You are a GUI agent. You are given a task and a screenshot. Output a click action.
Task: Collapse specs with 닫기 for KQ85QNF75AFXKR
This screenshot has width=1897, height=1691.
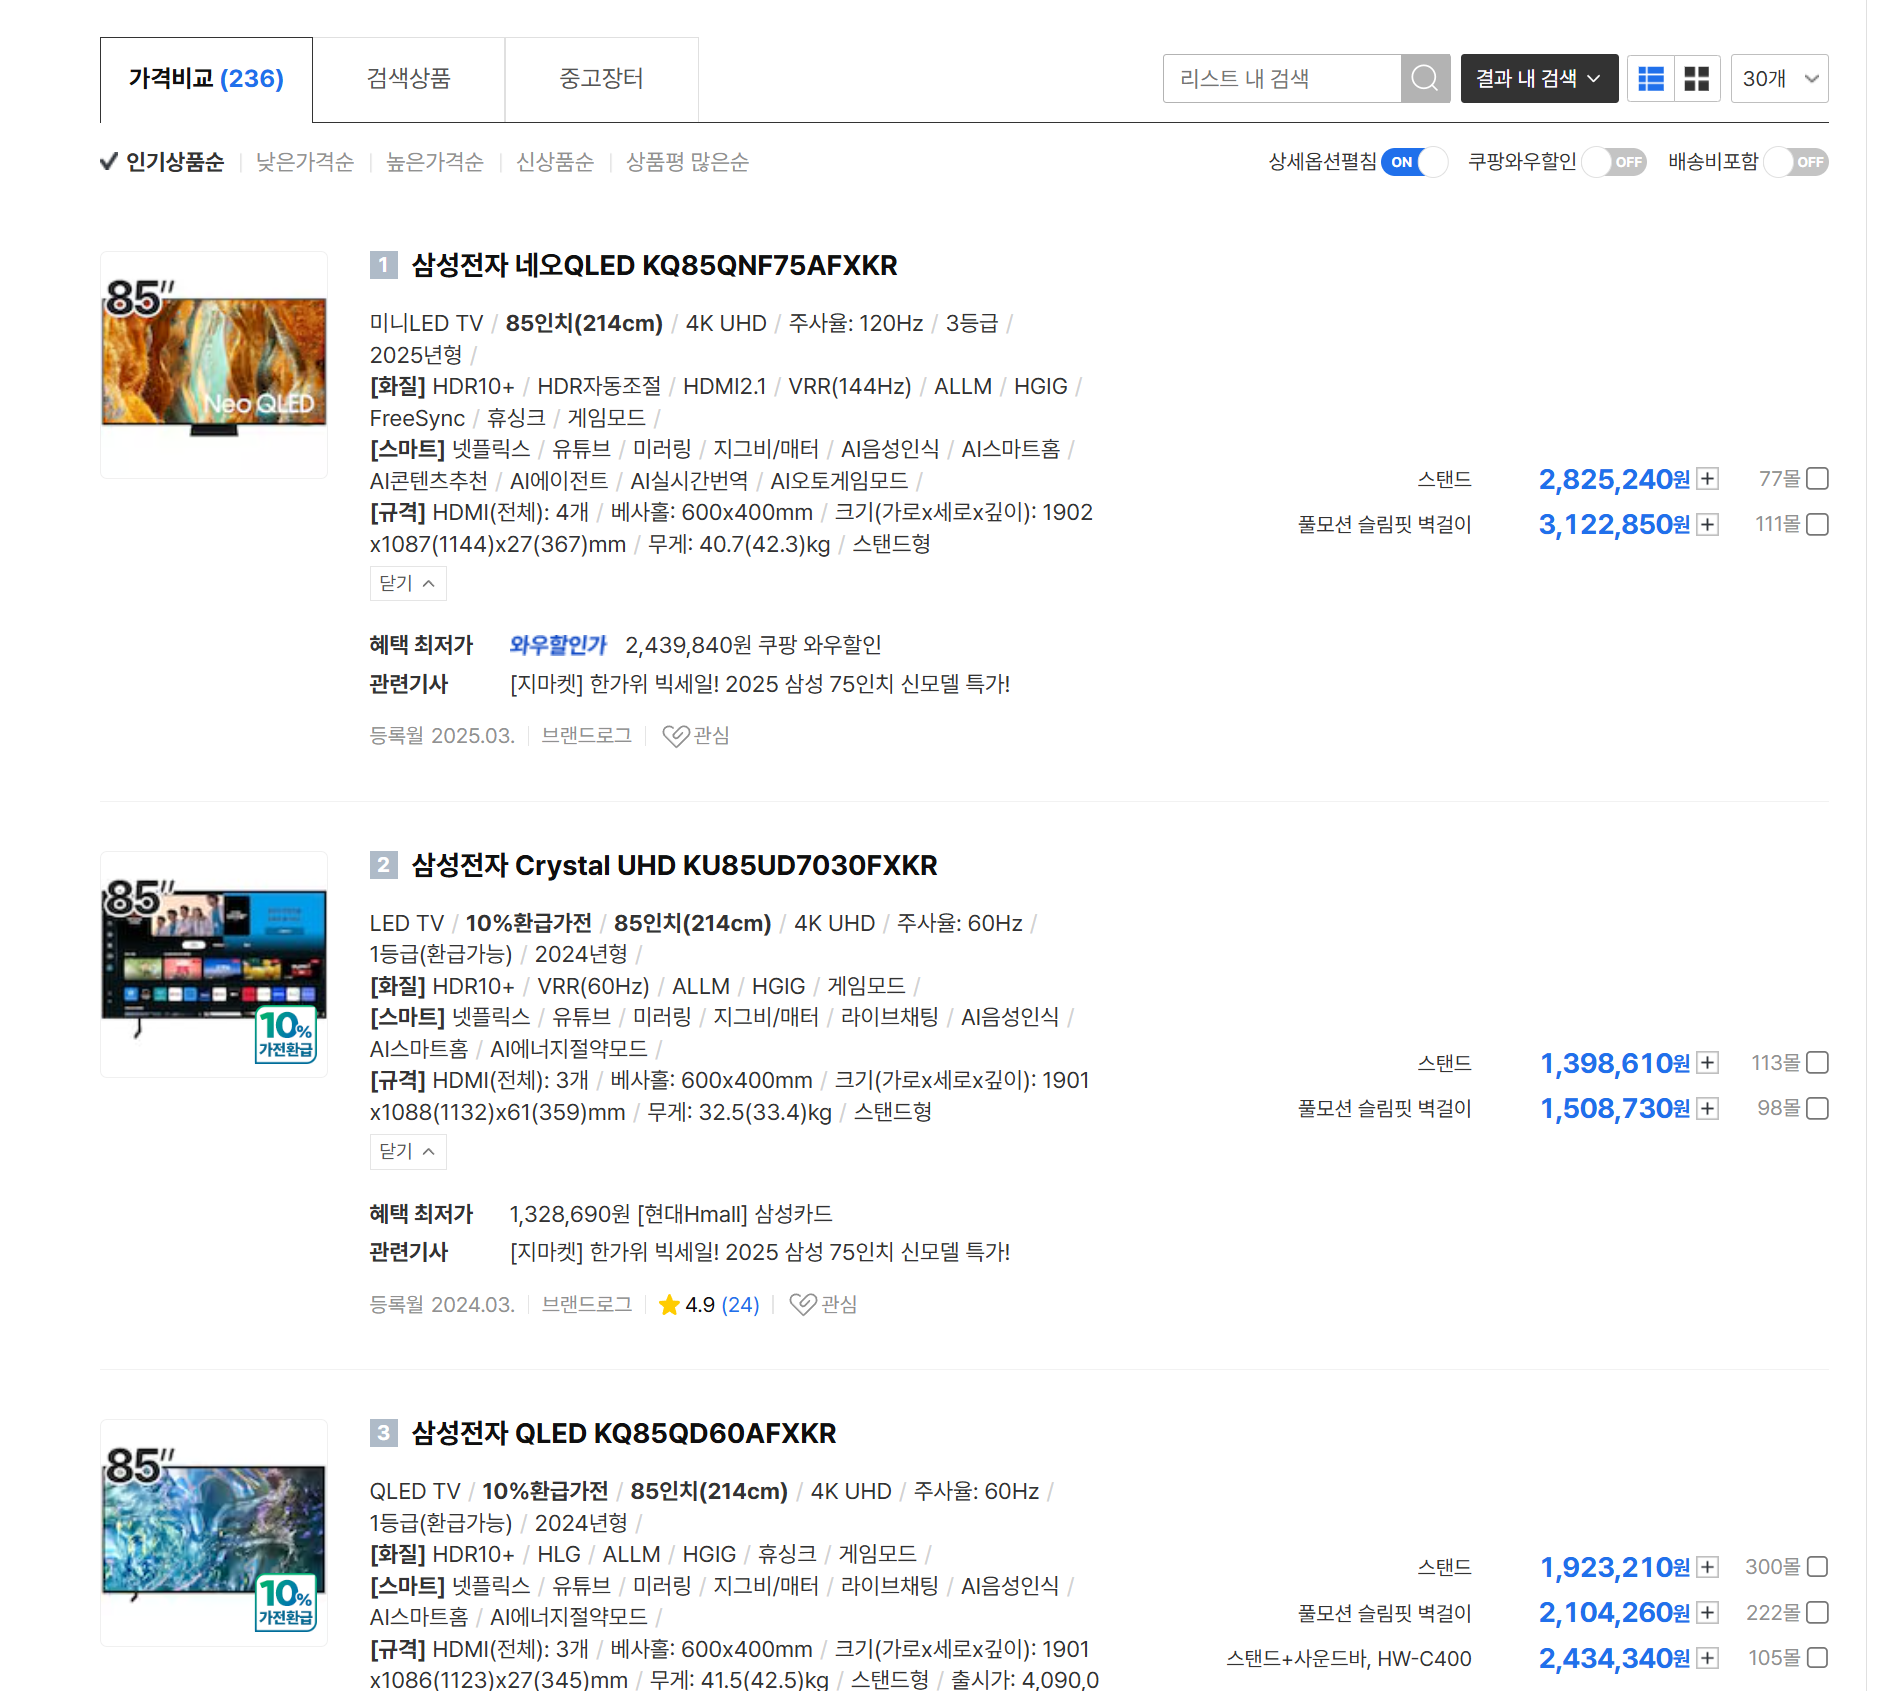[408, 583]
